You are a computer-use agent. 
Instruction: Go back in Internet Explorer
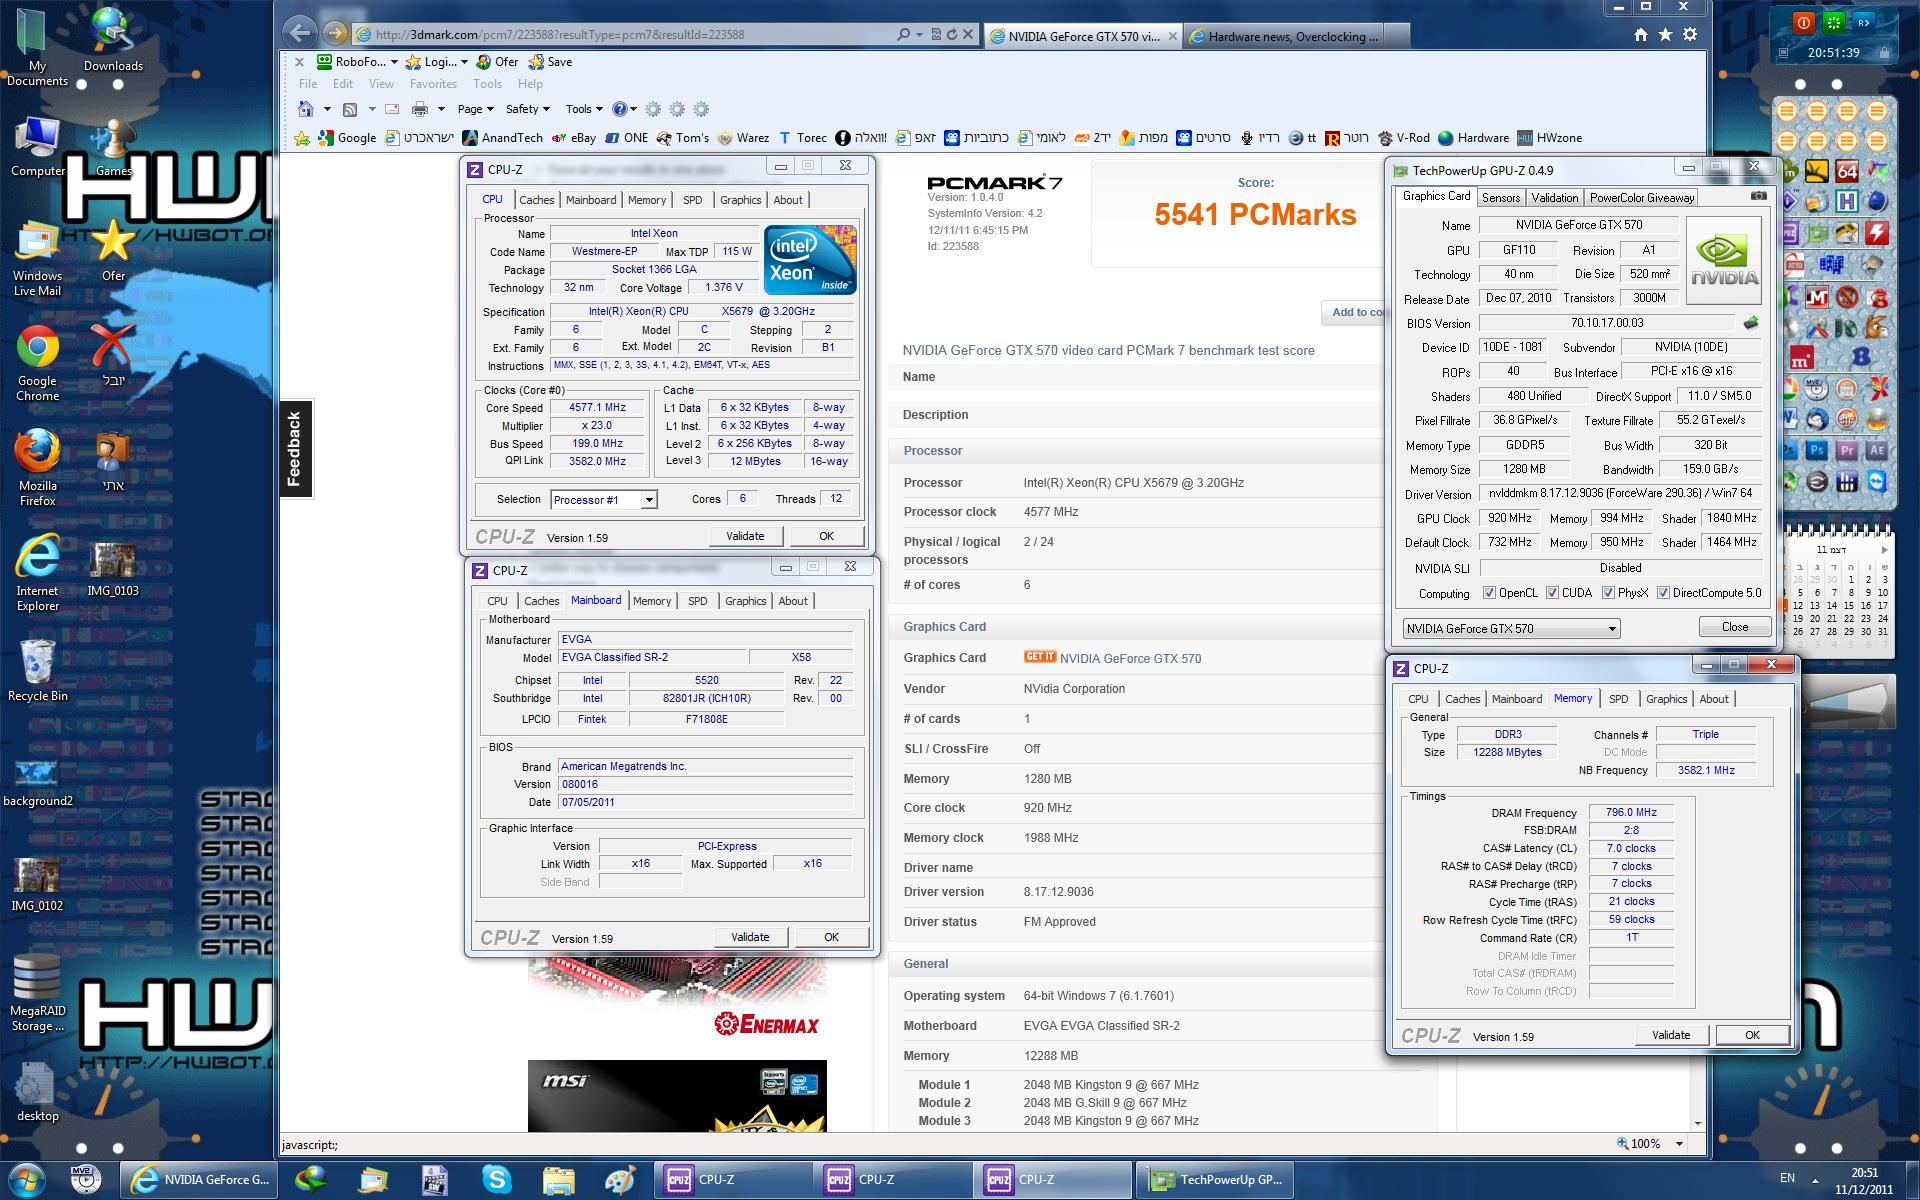300,33
